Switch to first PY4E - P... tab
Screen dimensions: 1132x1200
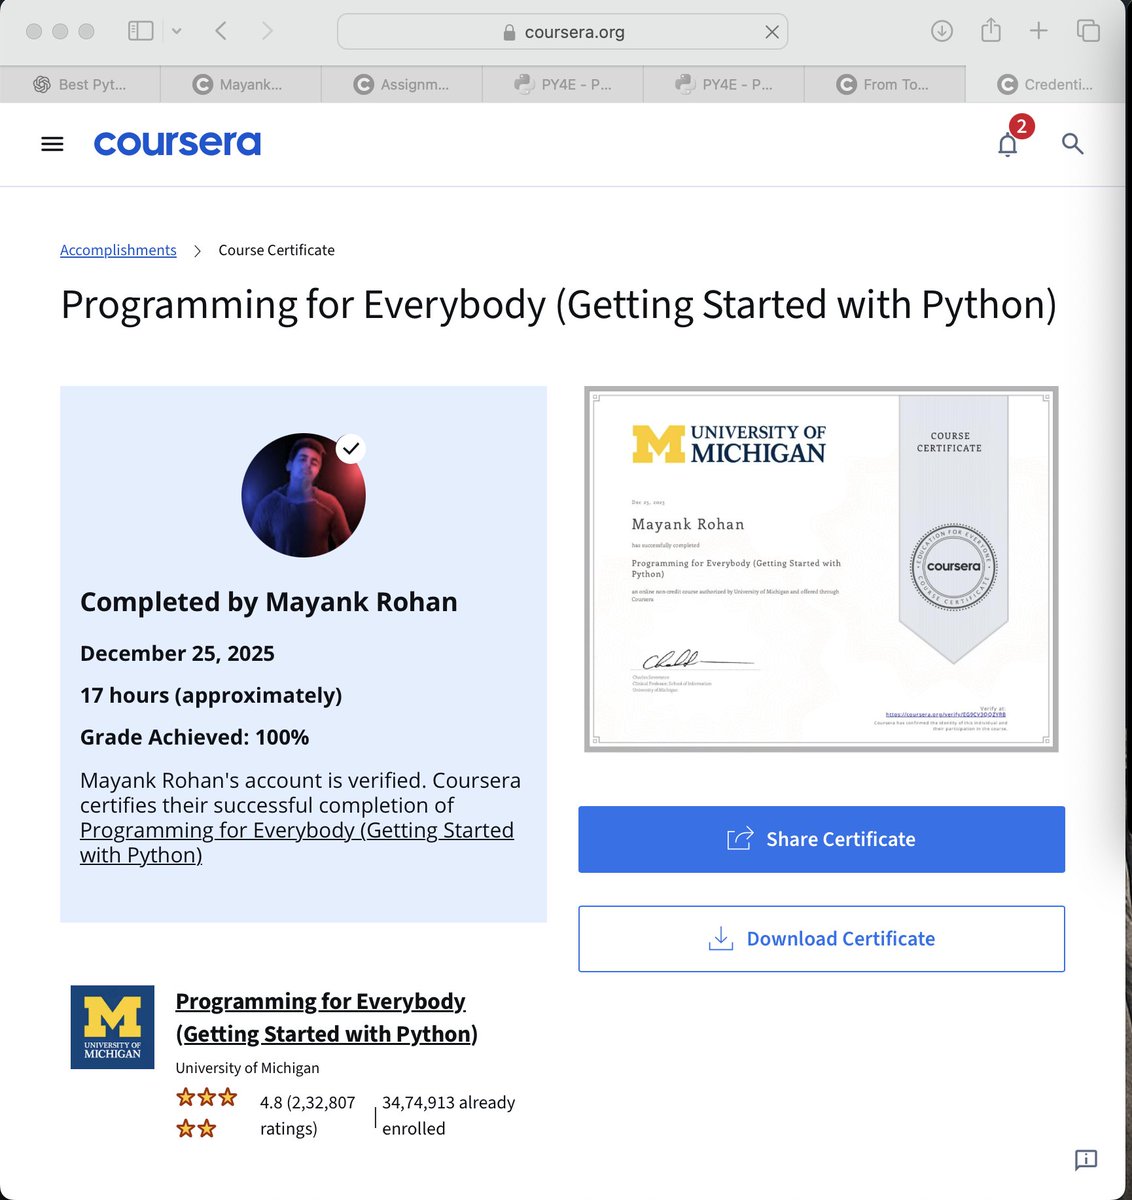click(563, 84)
